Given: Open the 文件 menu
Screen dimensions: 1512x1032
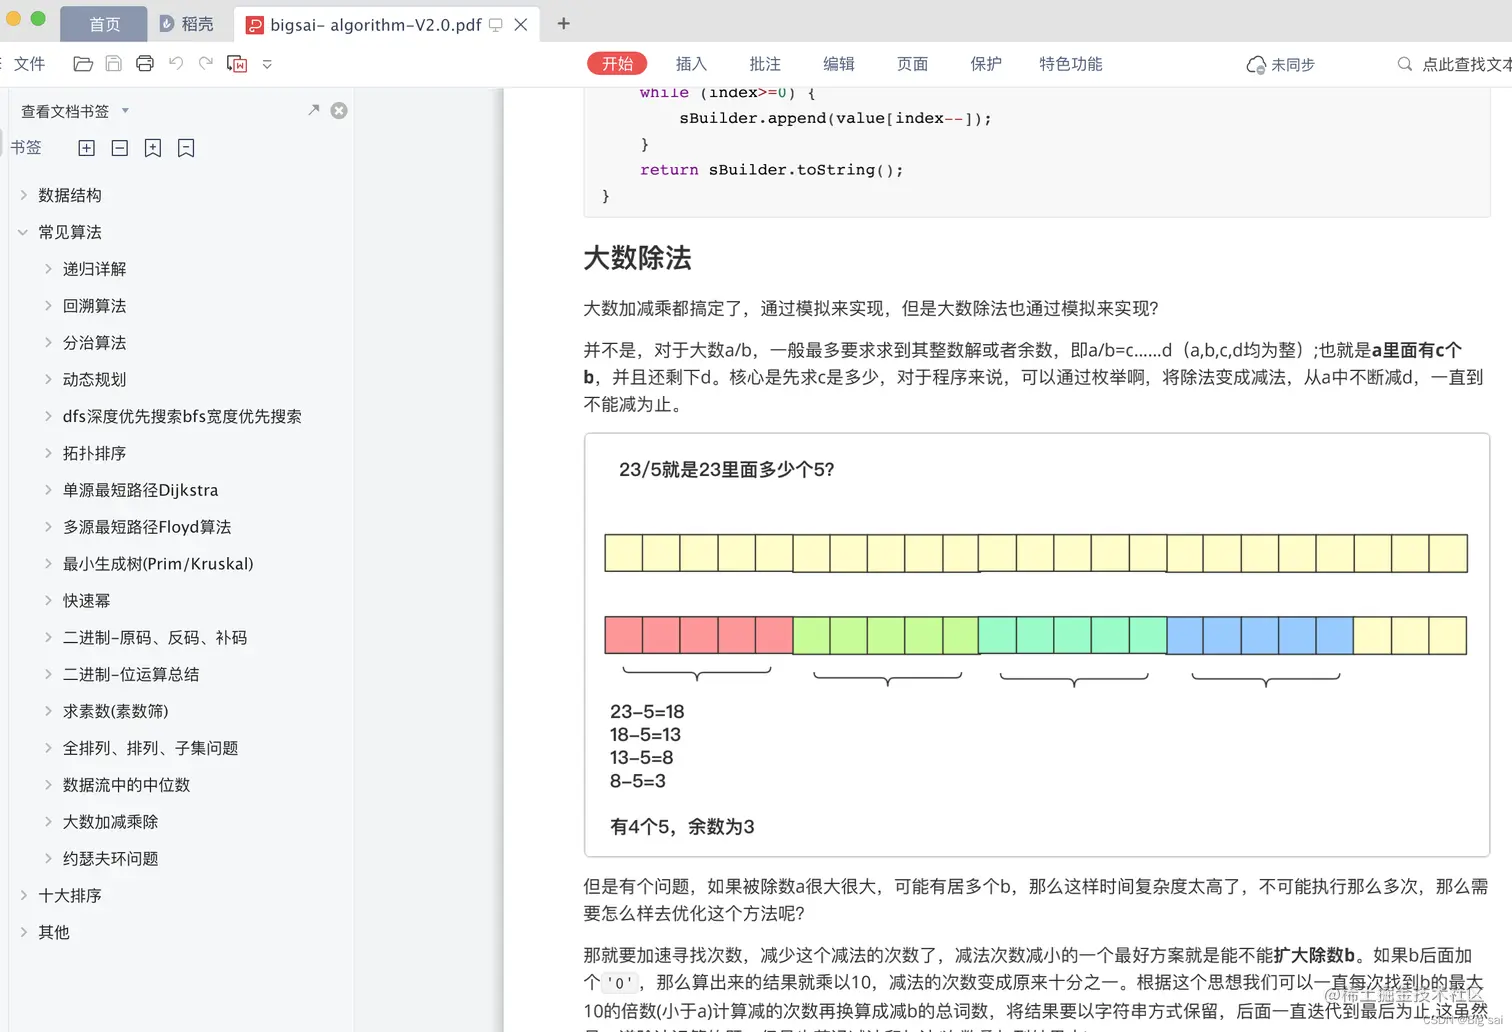Looking at the screenshot, I should tap(29, 64).
